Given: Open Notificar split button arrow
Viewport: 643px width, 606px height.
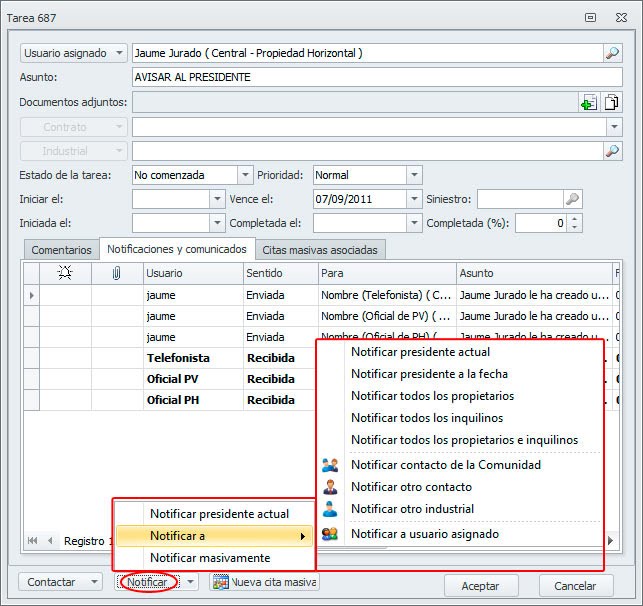Looking at the screenshot, I should tap(190, 582).
